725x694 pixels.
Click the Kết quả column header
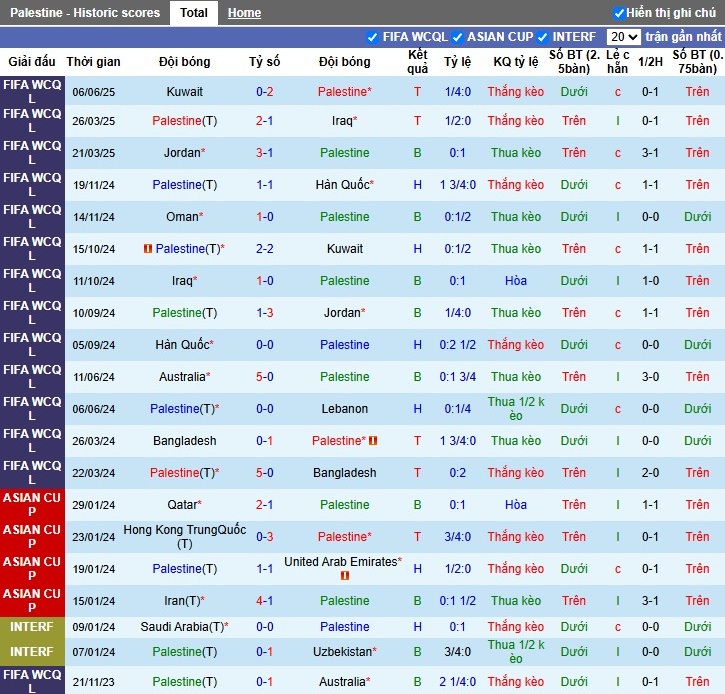click(418, 61)
